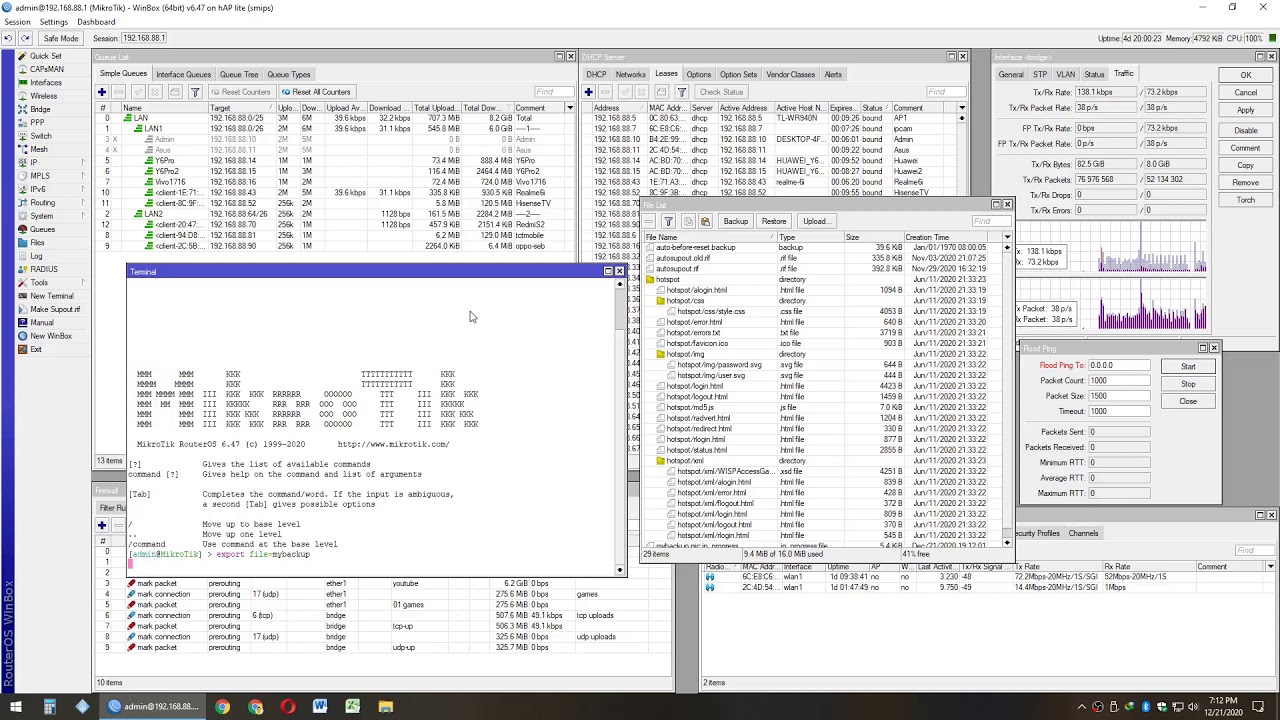Screen dimensions: 1280x720
Task: Click Make Supout.rif in sidebar
Action: coord(54,309)
